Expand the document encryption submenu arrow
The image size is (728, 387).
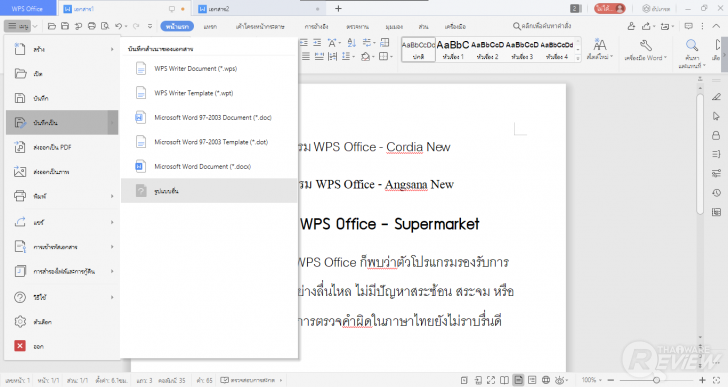112,247
